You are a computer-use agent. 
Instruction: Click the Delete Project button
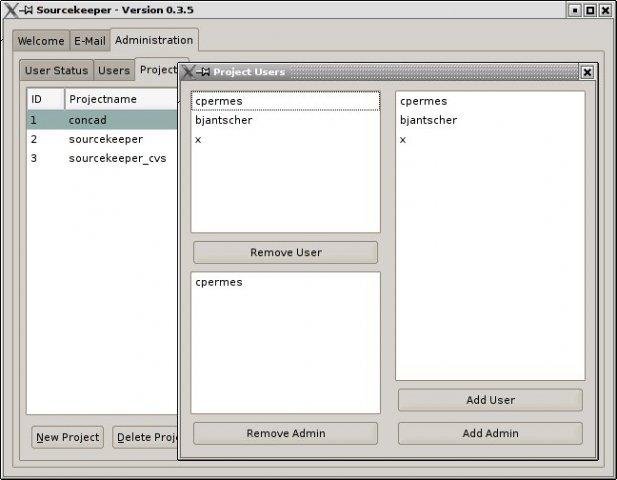pyautogui.click(x=145, y=437)
